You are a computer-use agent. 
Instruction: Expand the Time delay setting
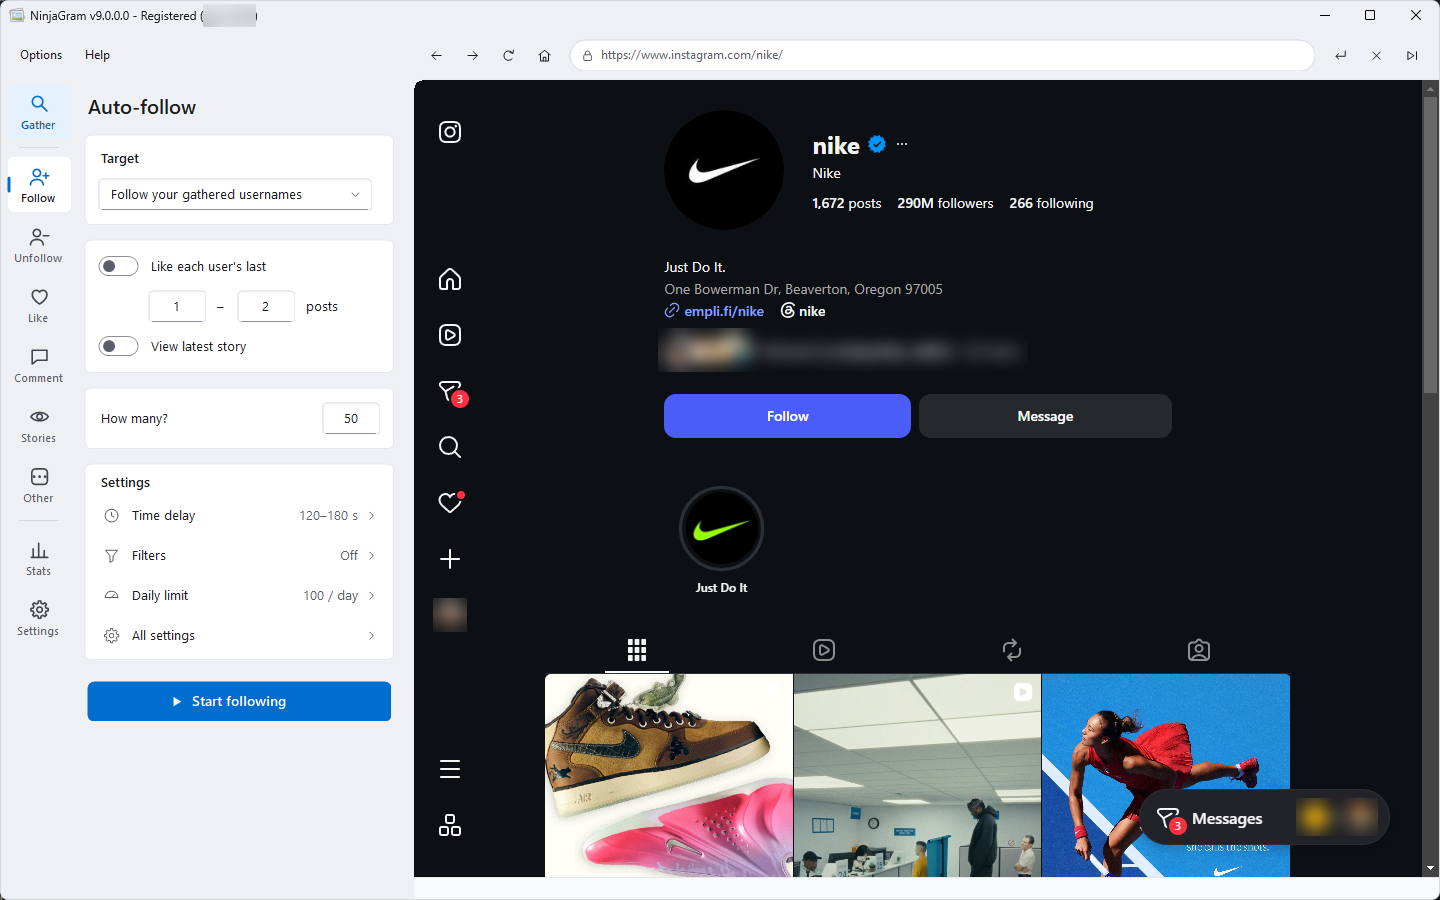tap(239, 516)
